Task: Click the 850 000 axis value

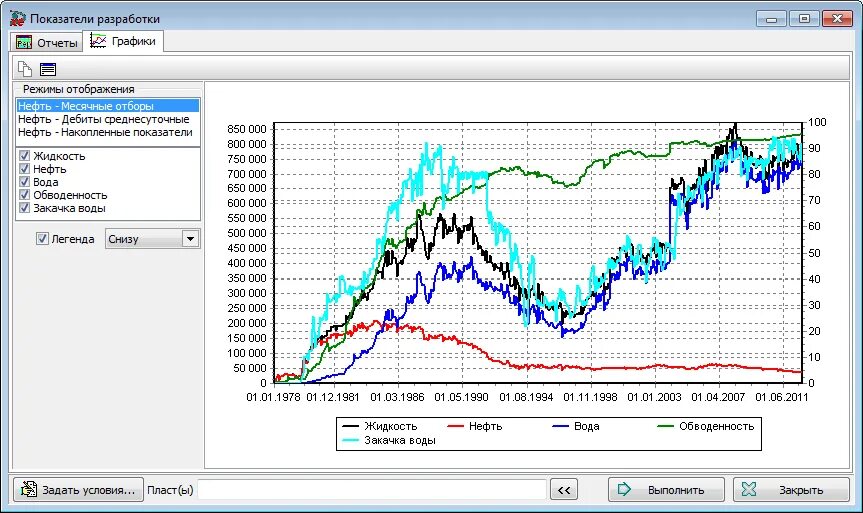Action: coord(247,129)
